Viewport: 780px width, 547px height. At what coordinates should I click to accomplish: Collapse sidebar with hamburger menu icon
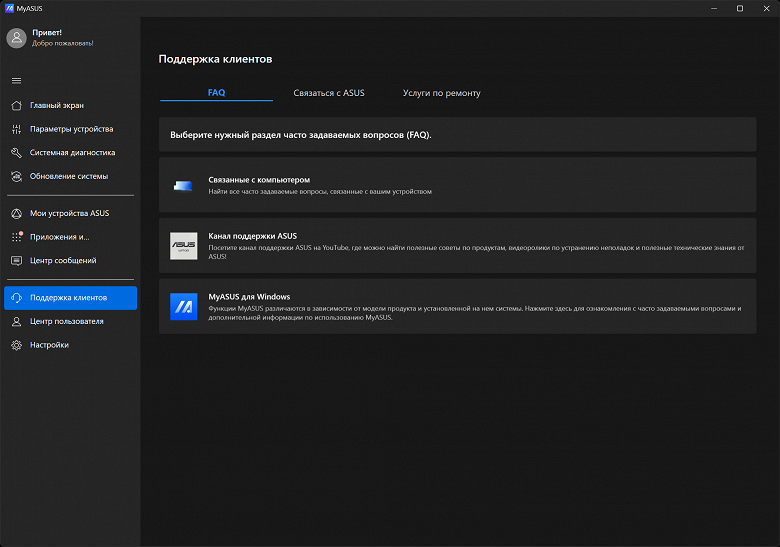(x=16, y=81)
